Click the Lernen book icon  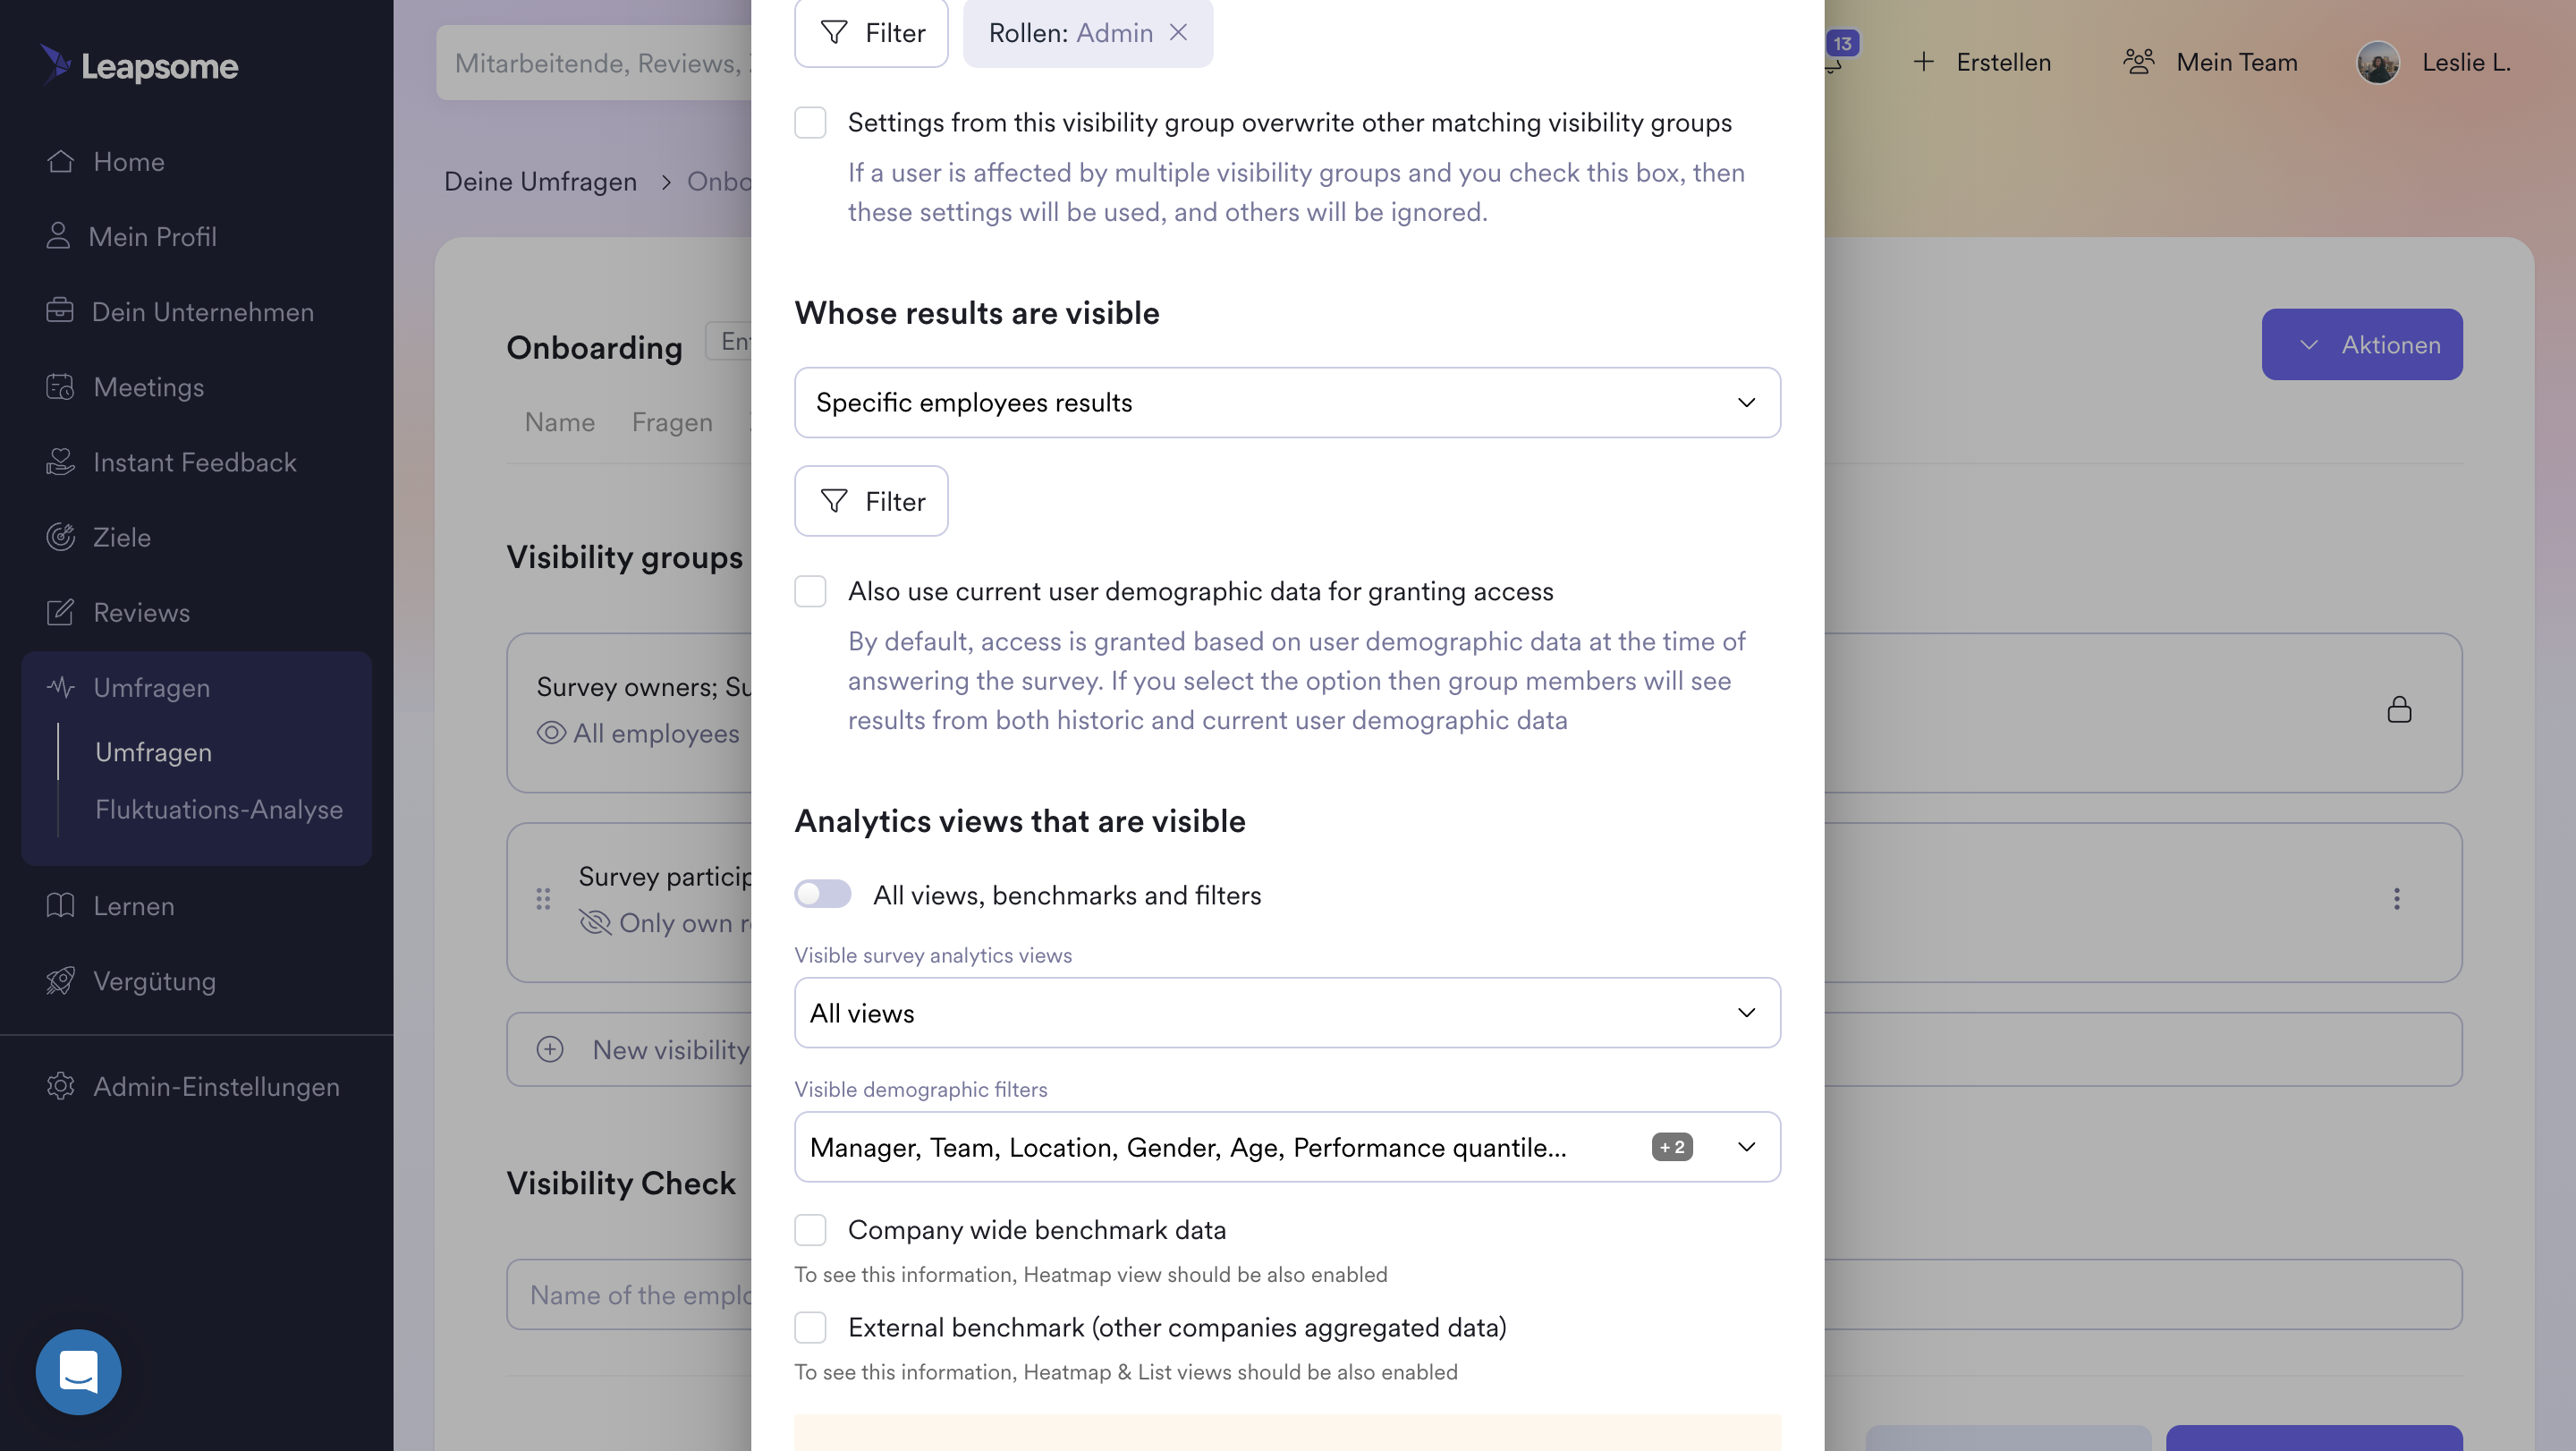pyautogui.click(x=60, y=905)
